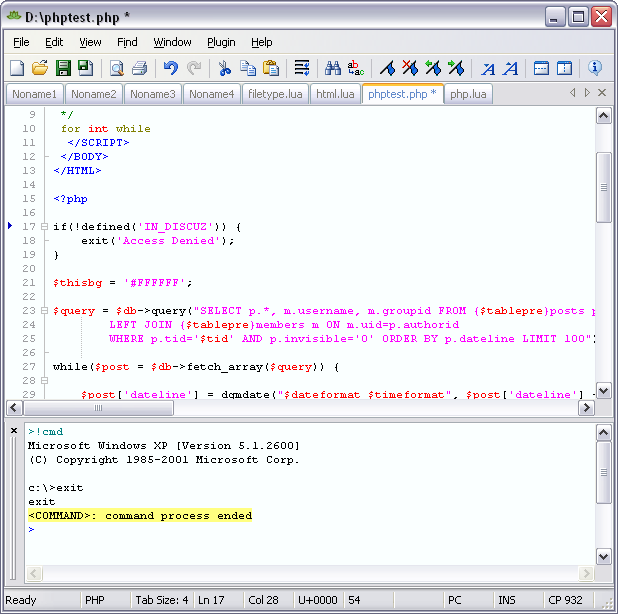Collapse the code fold on line 17

(45, 227)
